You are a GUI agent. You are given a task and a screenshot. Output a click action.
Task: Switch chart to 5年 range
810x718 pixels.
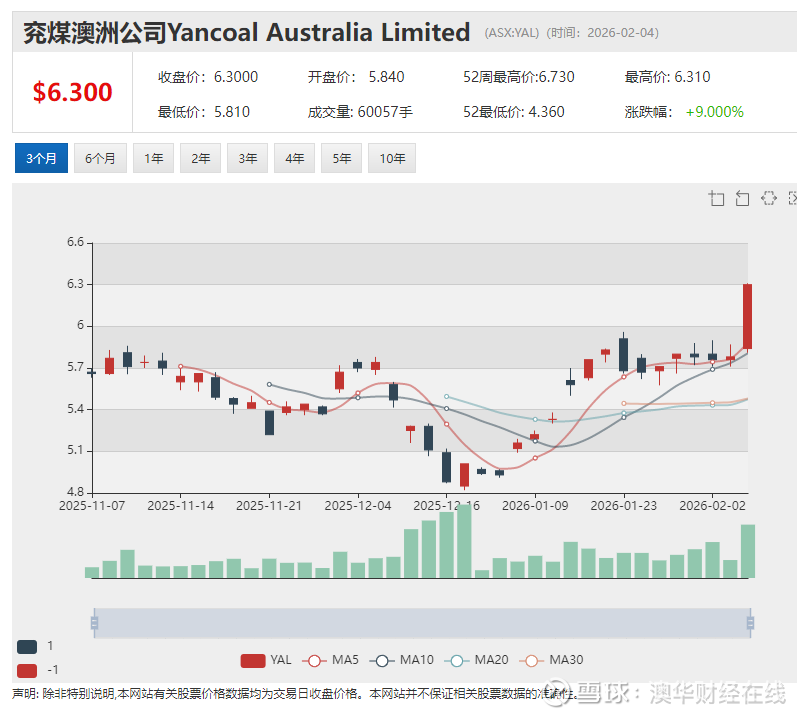click(341, 158)
